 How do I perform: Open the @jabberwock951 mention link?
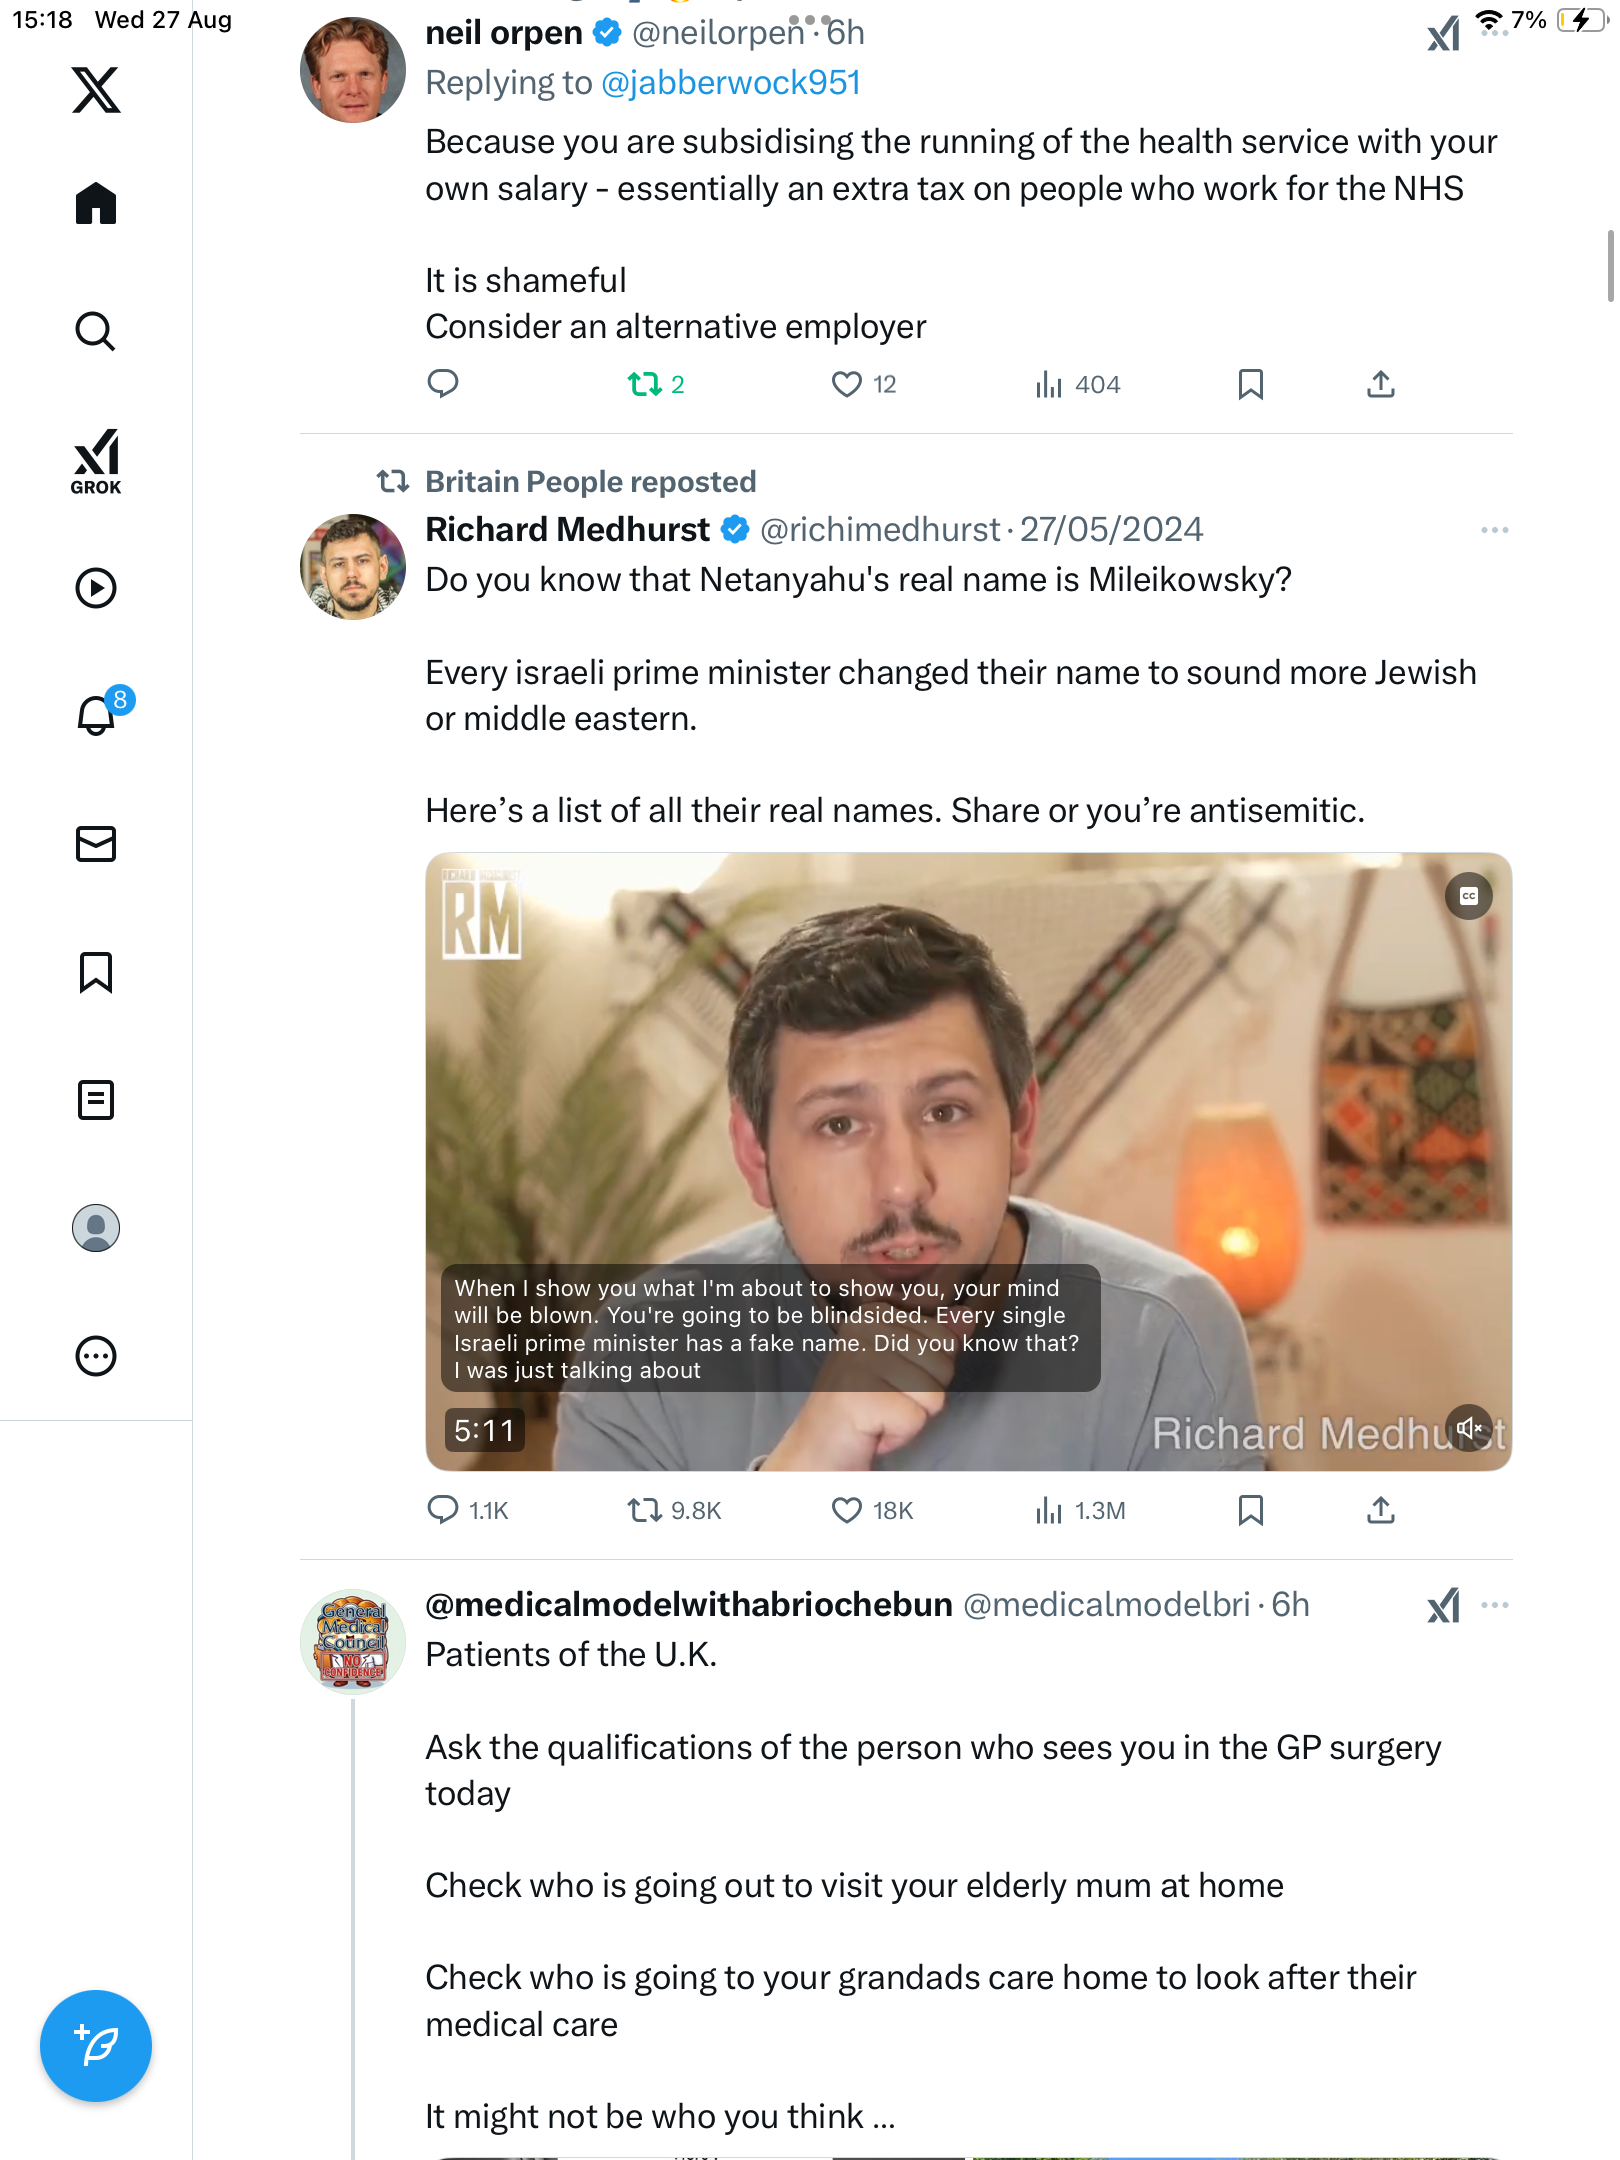tap(731, 83)
